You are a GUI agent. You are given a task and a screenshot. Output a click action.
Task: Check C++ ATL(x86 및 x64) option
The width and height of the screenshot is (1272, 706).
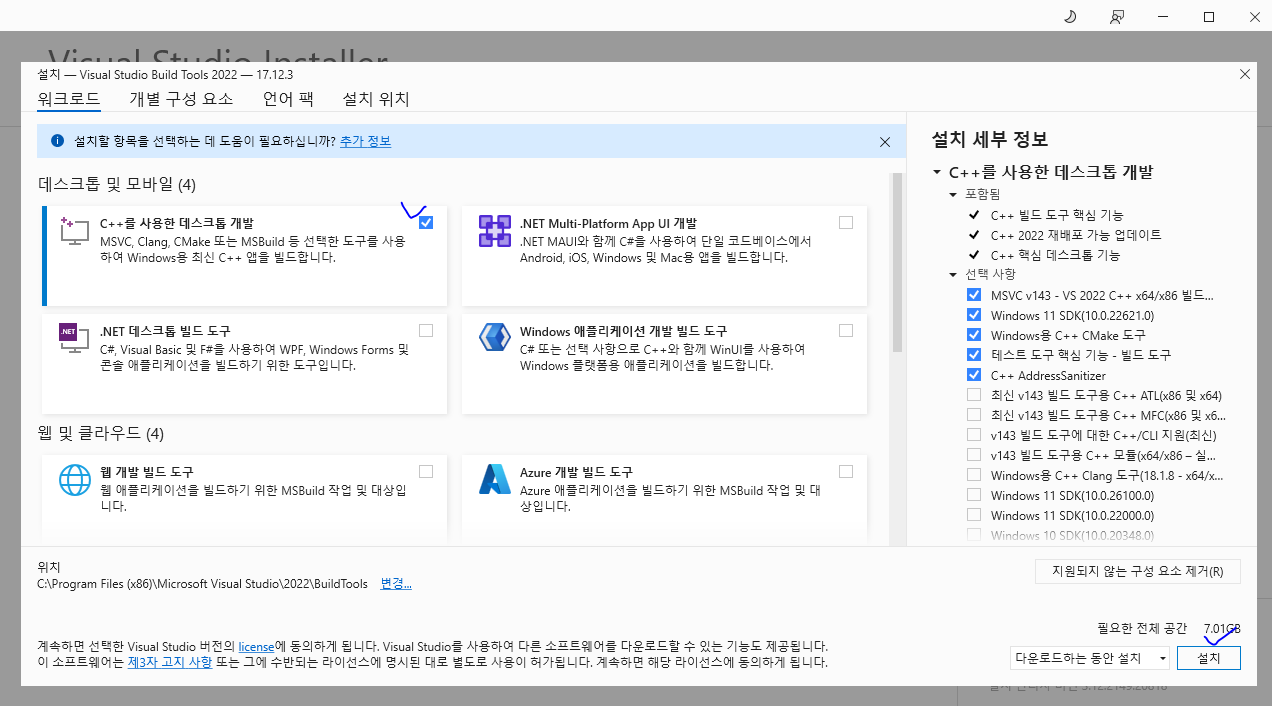pos(974,395)
